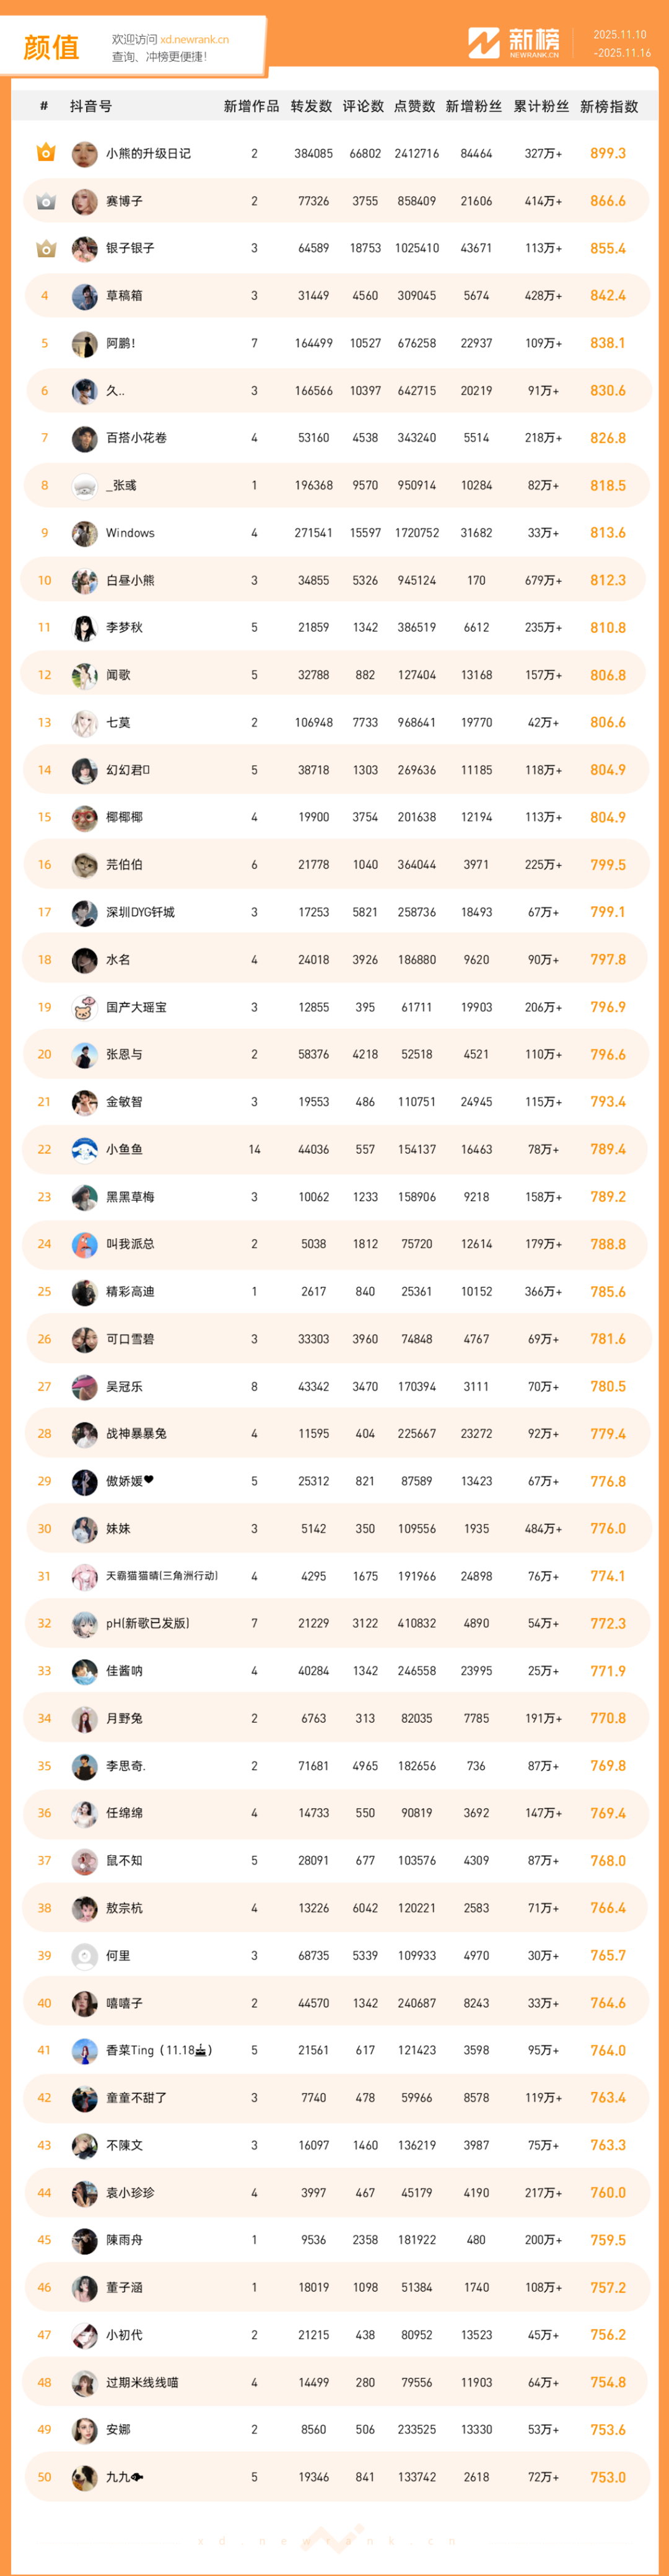Open the 深圳DYG轩城 account name
This screenshot has width=669, height=2576.
click(140, 912)
